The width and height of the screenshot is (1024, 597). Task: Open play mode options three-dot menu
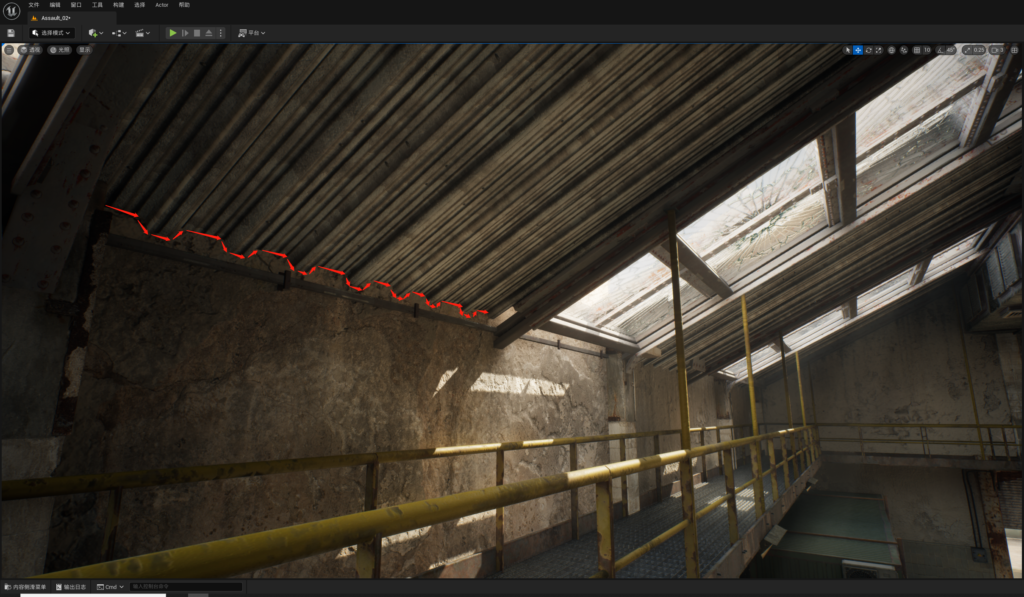(x=221, y=33)
